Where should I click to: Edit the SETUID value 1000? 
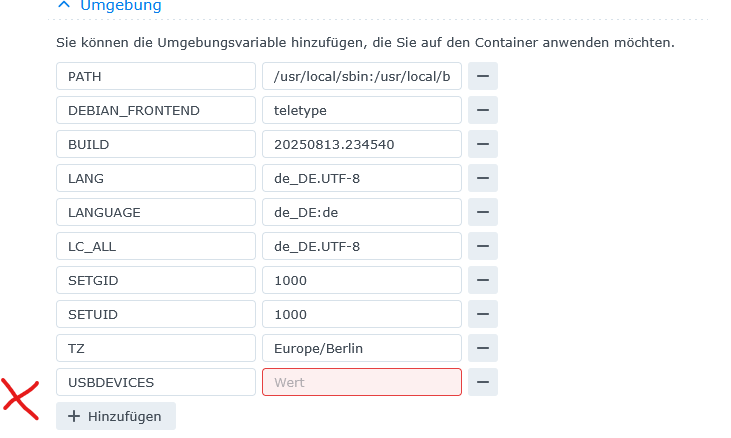pos(361,314)
